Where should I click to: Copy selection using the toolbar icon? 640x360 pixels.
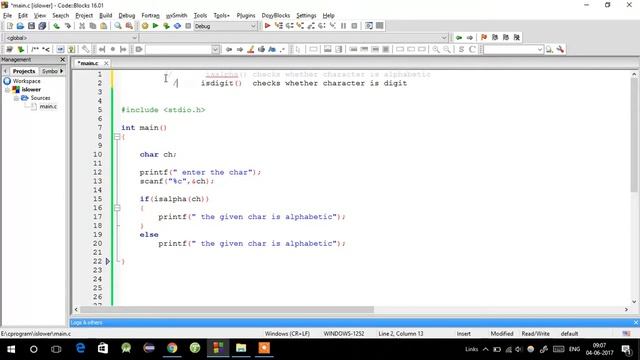pos(93,26)
